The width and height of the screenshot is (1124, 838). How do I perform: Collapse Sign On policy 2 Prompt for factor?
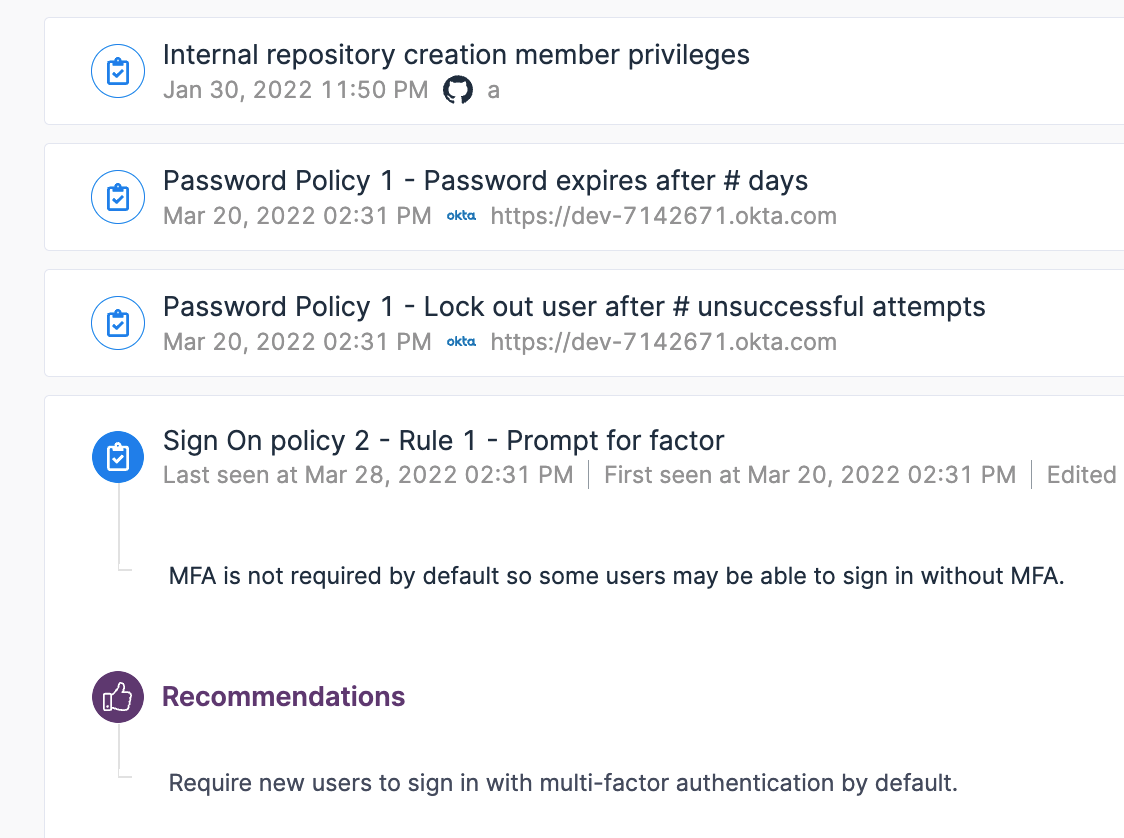(444, 440)
